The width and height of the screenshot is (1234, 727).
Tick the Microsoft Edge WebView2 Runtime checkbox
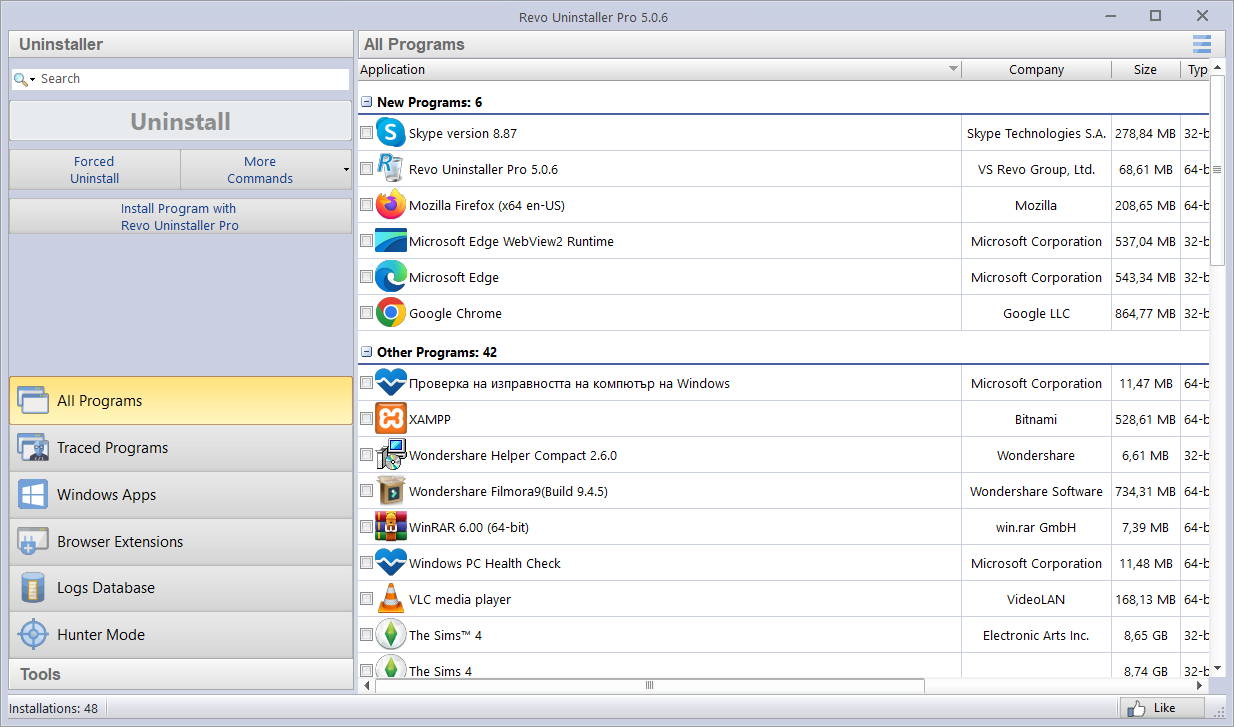tap(366, 241)
